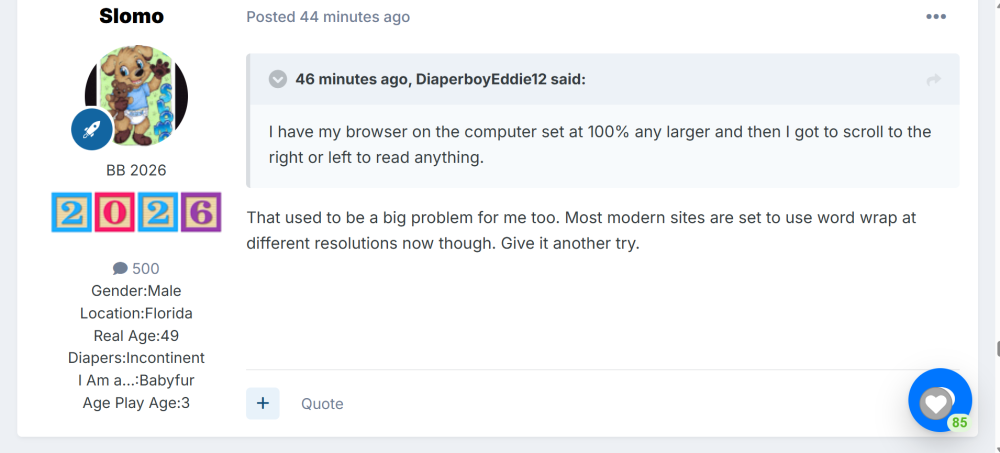Screen dimensions: 1000x453
Task: Click the 'Location:Florida' profile field
Action: tap(136, 313)
